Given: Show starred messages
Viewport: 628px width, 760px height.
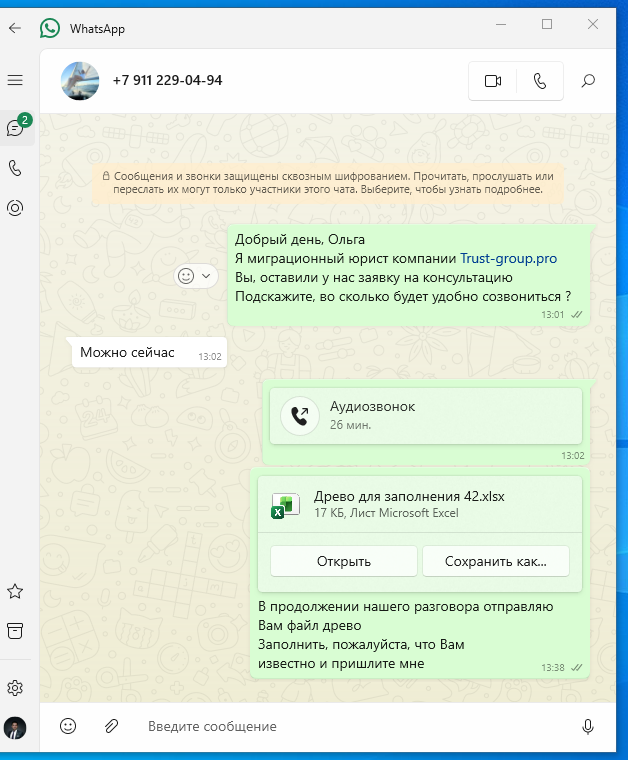Looking at the screenshot, I should tap(15, 591).
